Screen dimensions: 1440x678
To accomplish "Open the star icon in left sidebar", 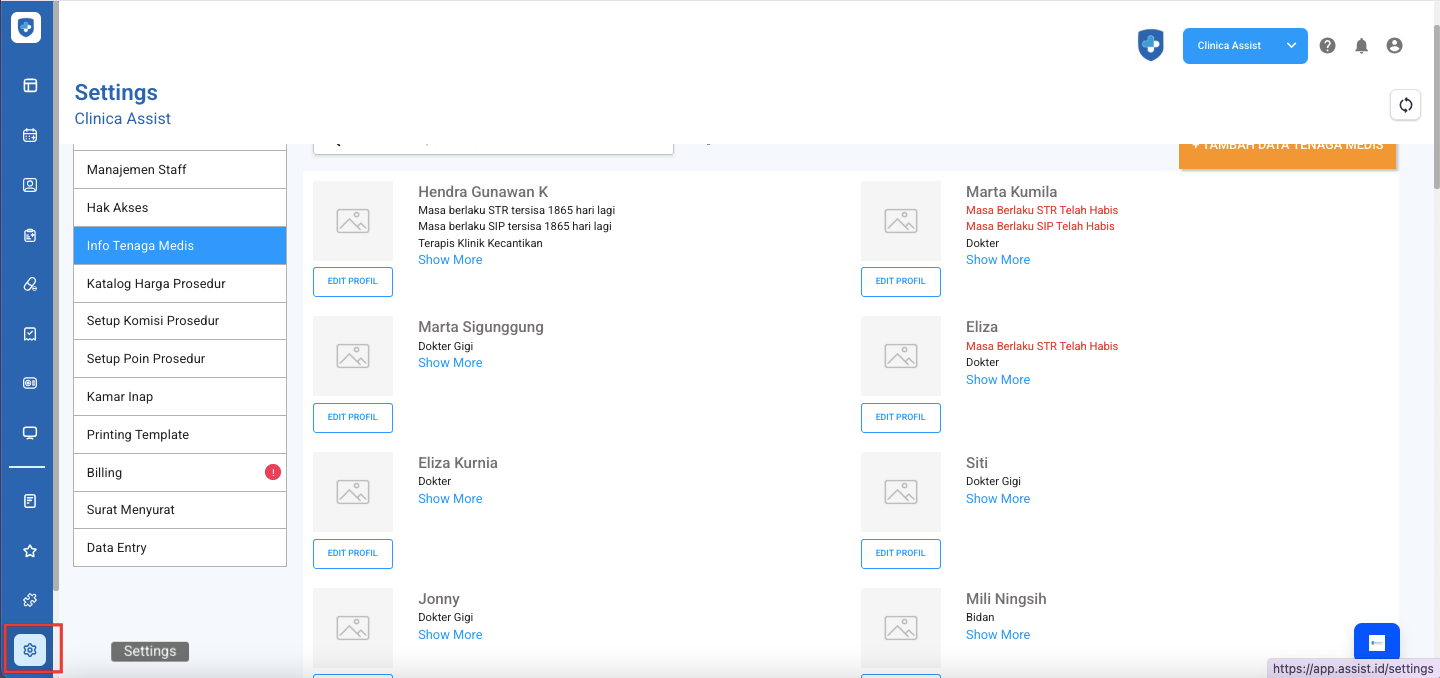I will 30,551.
